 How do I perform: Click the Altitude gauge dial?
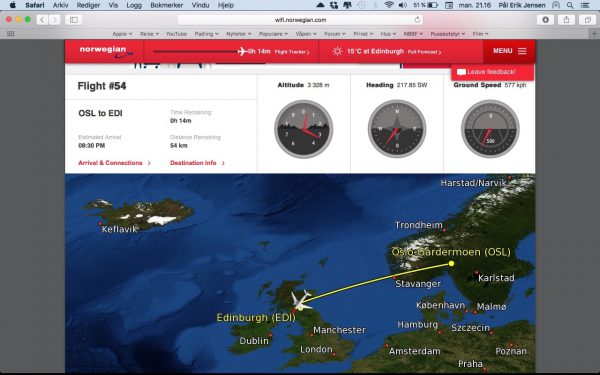pyautogui.click(x=303, y=129)
